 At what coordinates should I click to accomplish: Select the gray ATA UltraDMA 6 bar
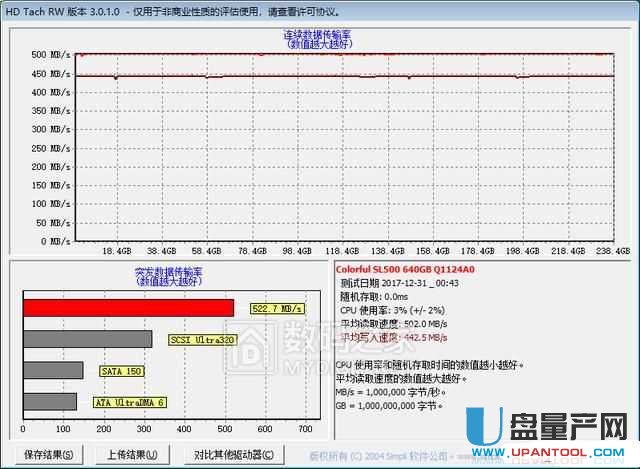[50, 401]
